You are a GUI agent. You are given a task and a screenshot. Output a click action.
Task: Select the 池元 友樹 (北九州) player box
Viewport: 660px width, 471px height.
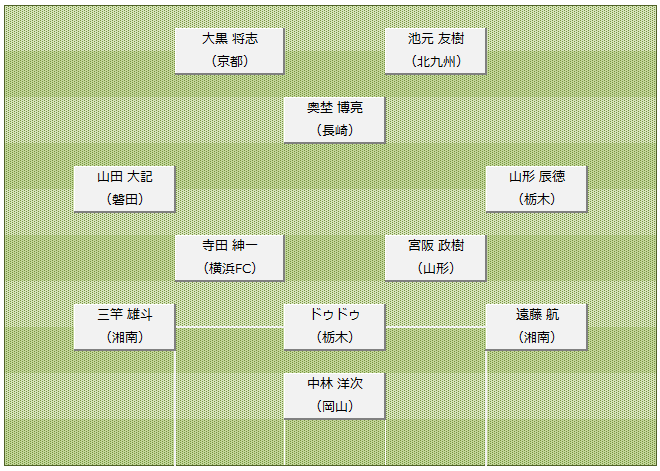pos(436,51)
